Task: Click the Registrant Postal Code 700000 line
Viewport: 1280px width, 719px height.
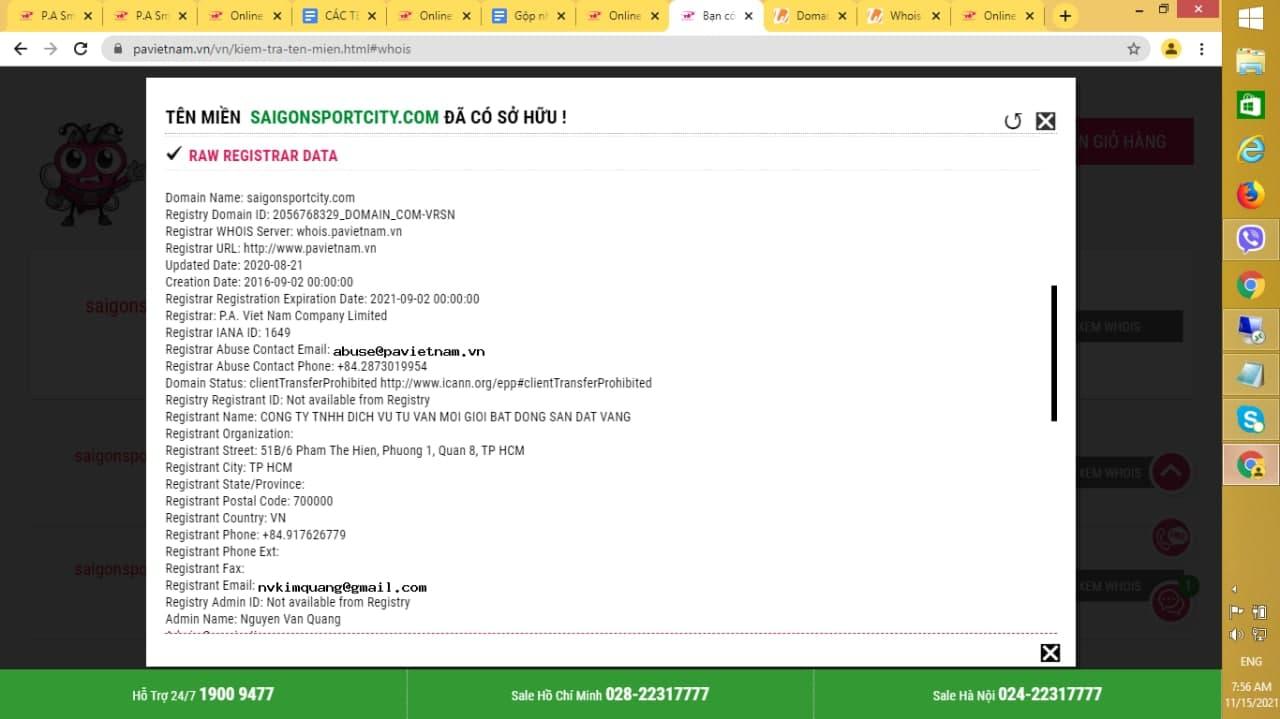Action: [x=249, y=501]
